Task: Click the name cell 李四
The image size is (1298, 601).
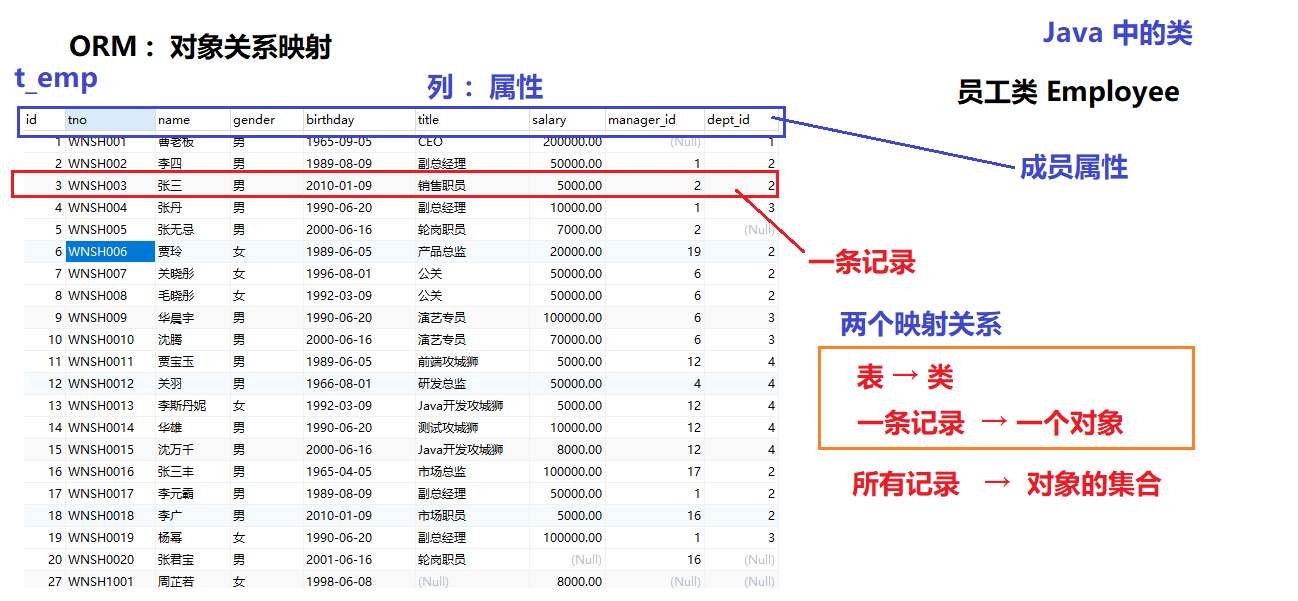Action: click(192, 163)
